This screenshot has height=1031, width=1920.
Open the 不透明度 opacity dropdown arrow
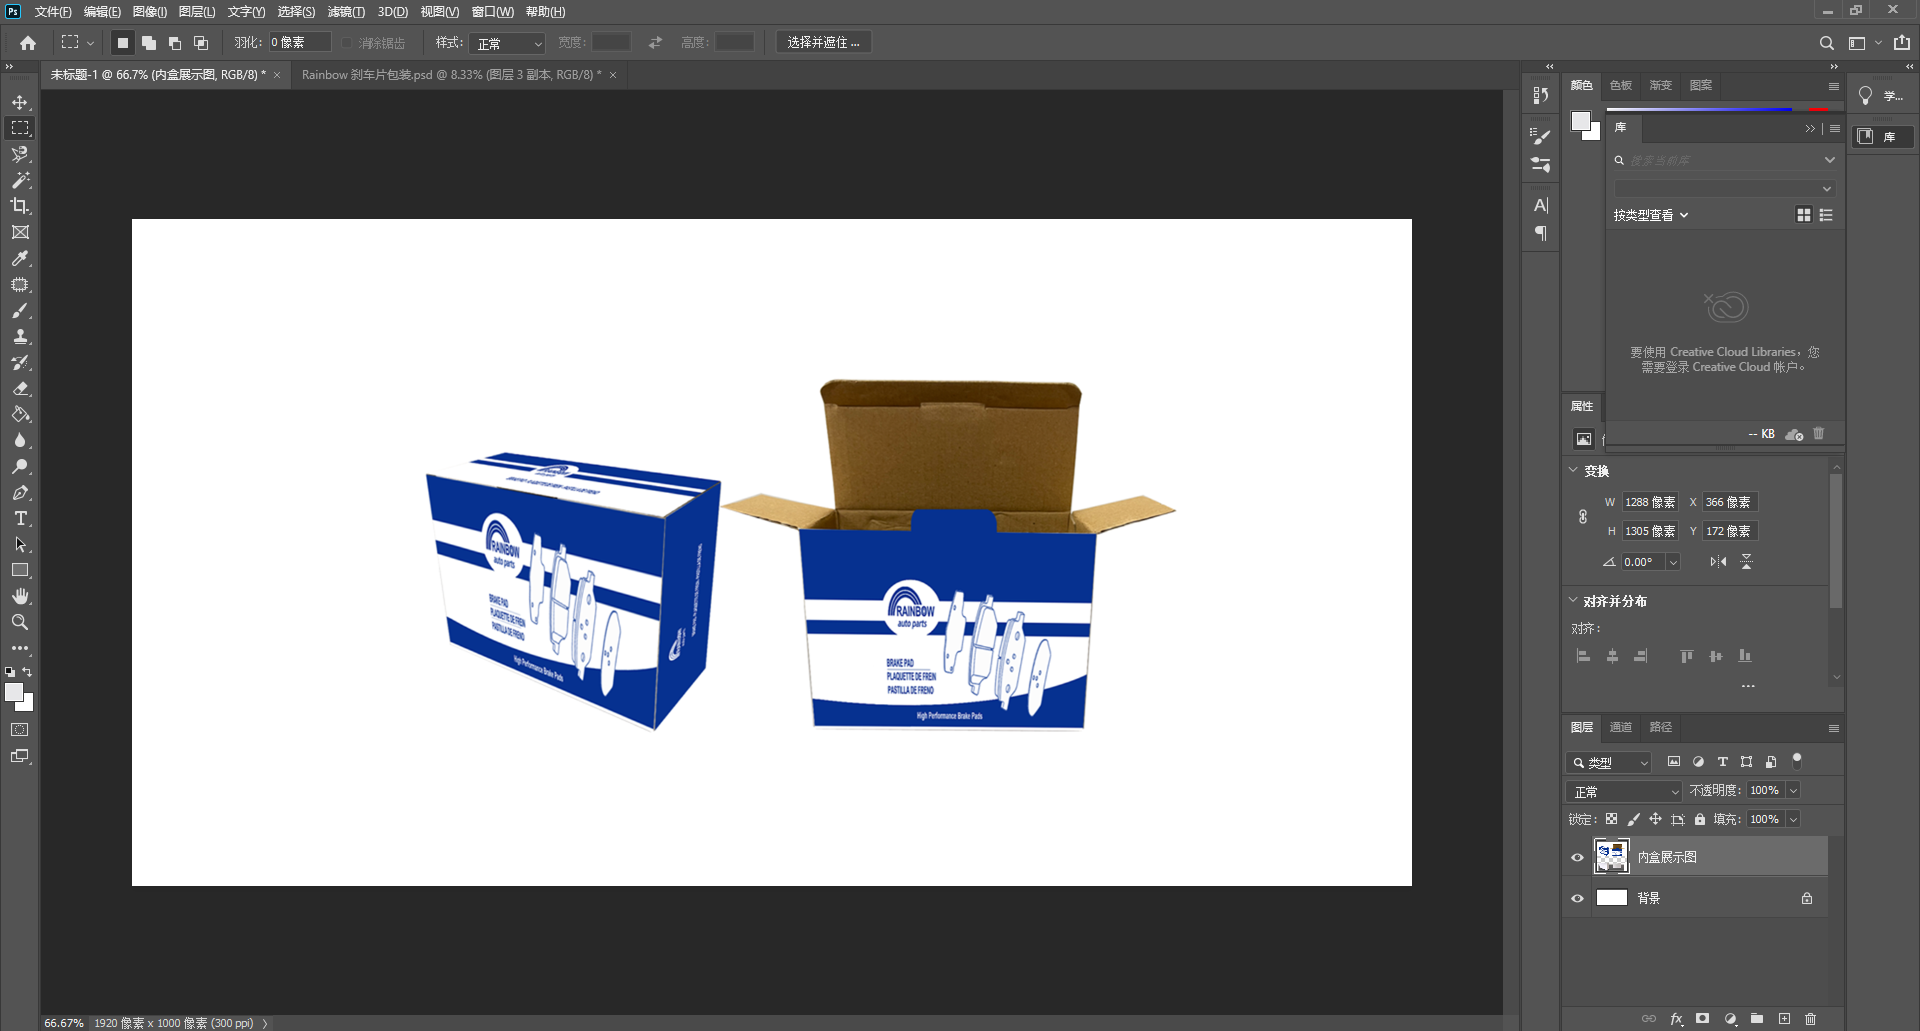point(1793,791)
